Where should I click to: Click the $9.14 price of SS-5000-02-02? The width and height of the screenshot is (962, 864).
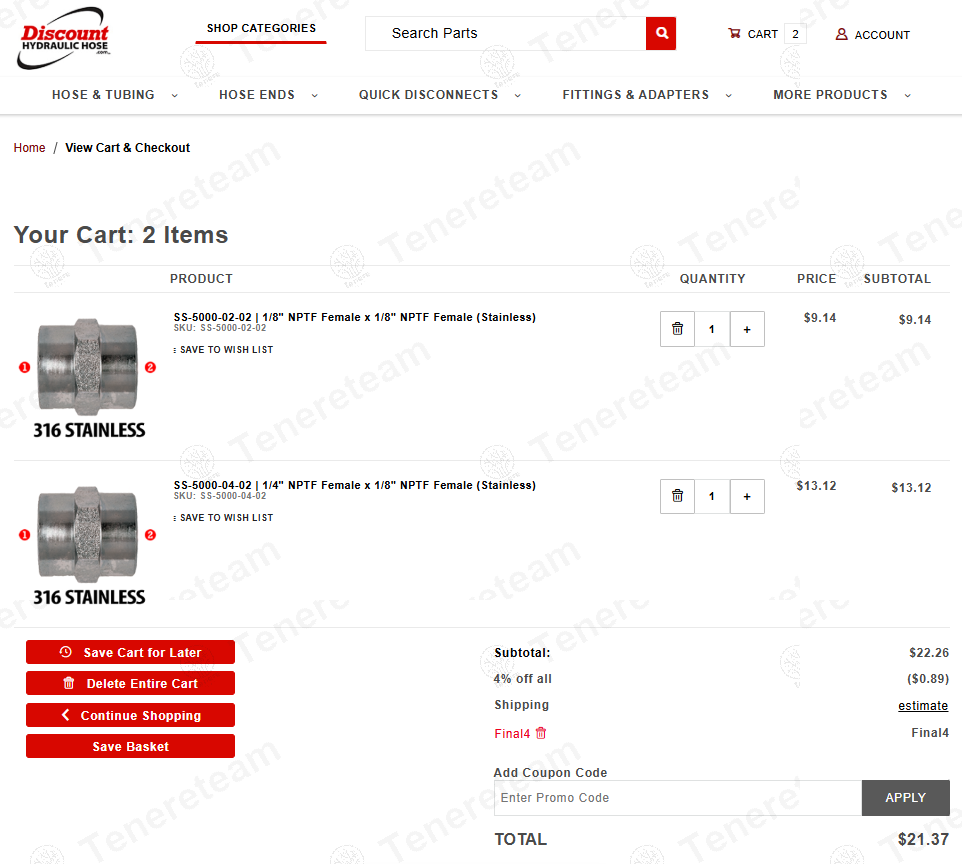point(820,318)
